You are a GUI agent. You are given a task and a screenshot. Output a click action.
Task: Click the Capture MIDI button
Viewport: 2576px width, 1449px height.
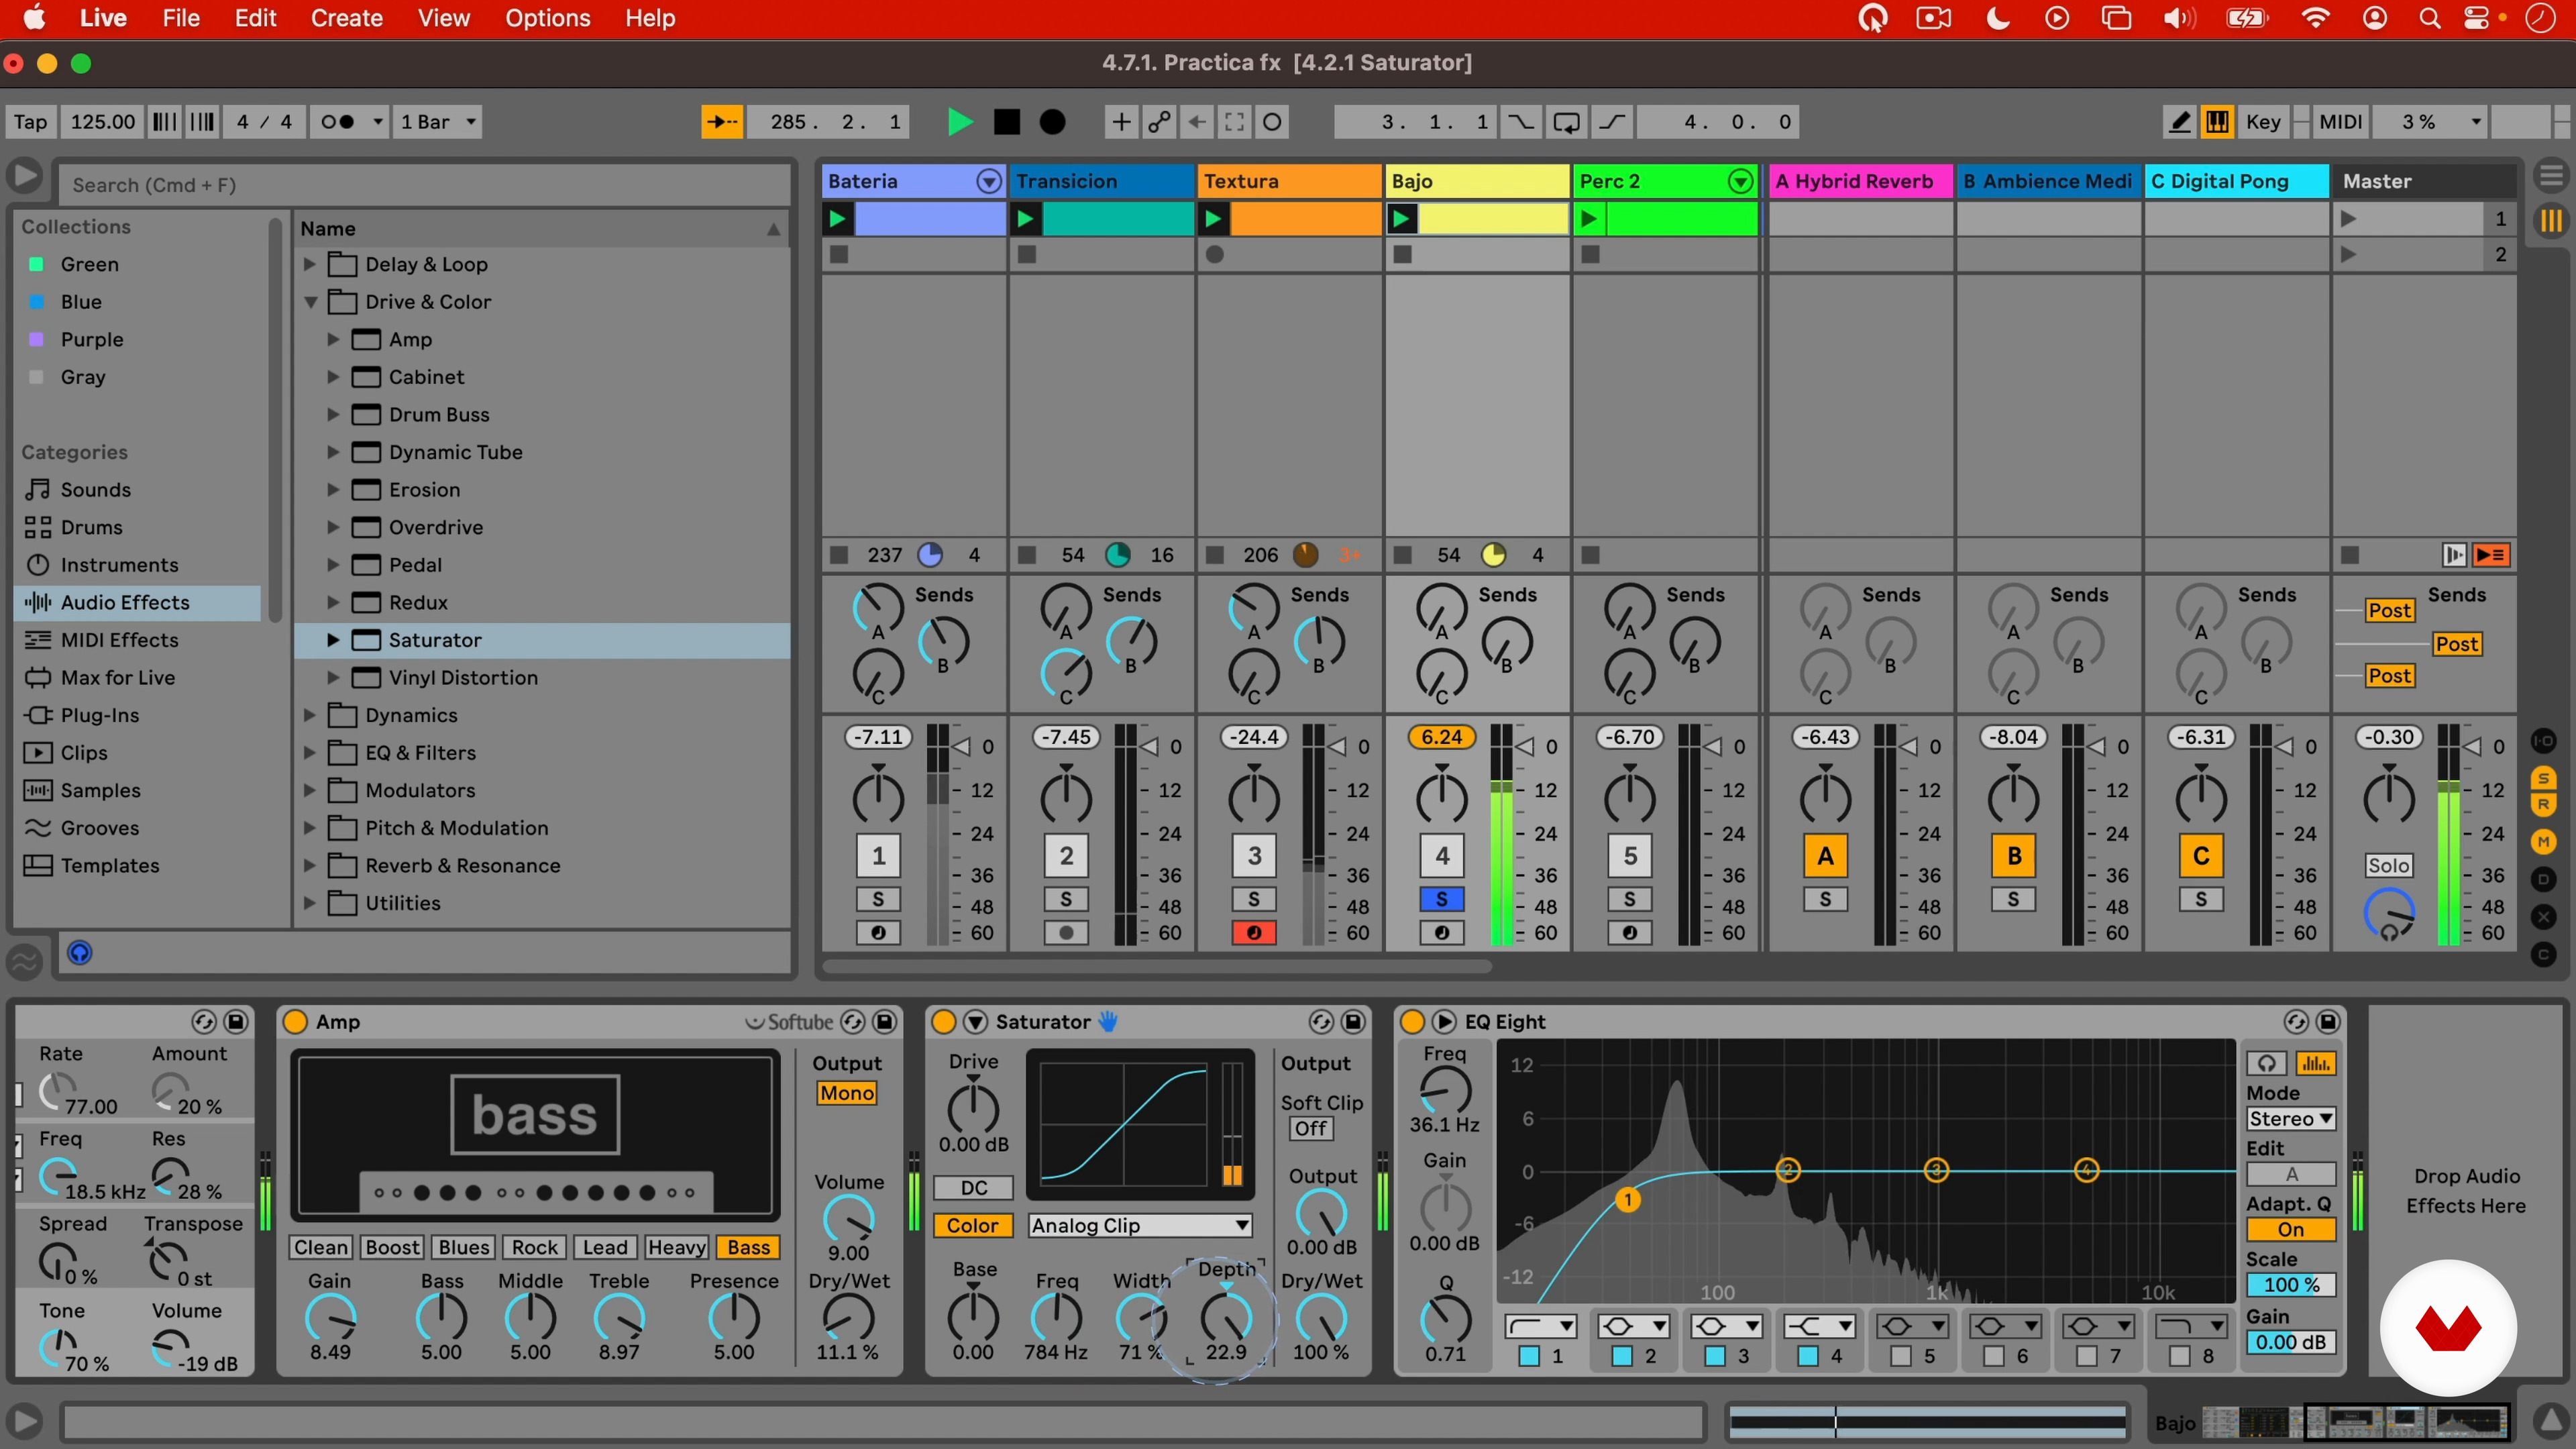pos(1235,122)
